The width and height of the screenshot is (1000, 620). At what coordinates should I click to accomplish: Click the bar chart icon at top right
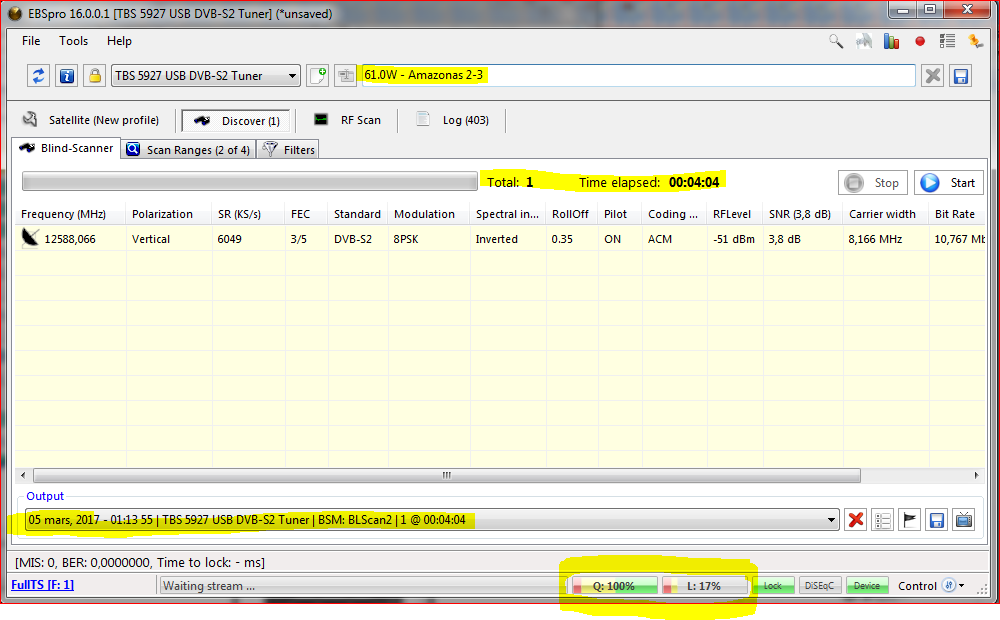(892, 41)
